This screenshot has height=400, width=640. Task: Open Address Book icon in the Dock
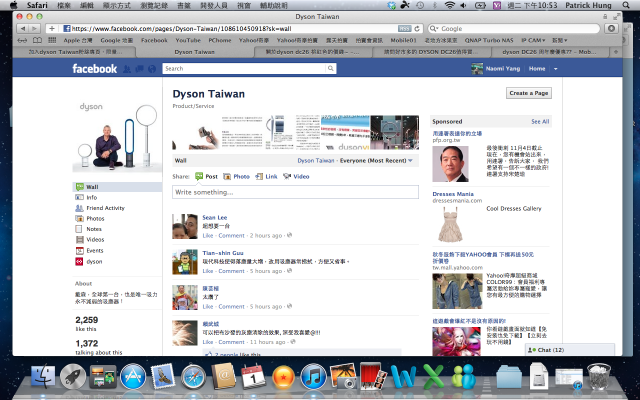(223, 376)
